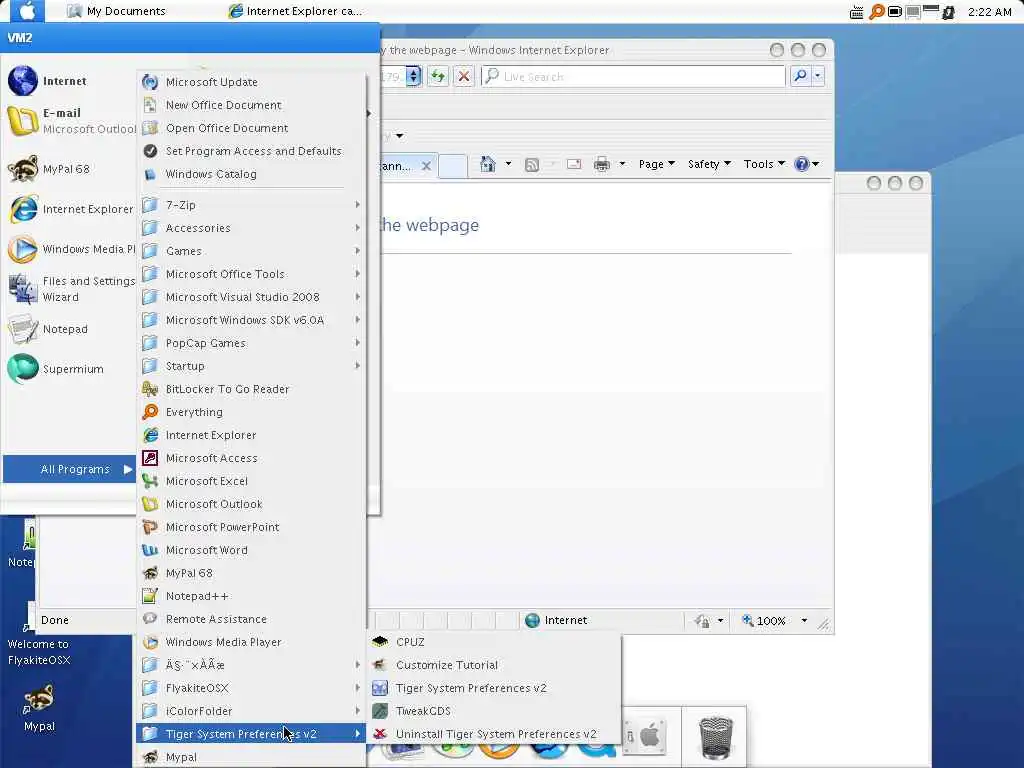
Task: Choose Set Program Access and Defaults
Action: 251,151
